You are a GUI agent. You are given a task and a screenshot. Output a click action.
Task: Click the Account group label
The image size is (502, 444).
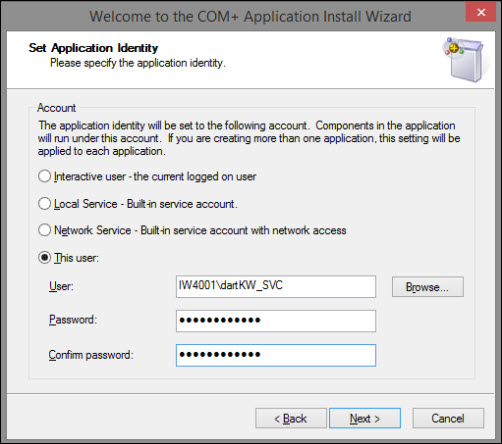coord(57,108)
